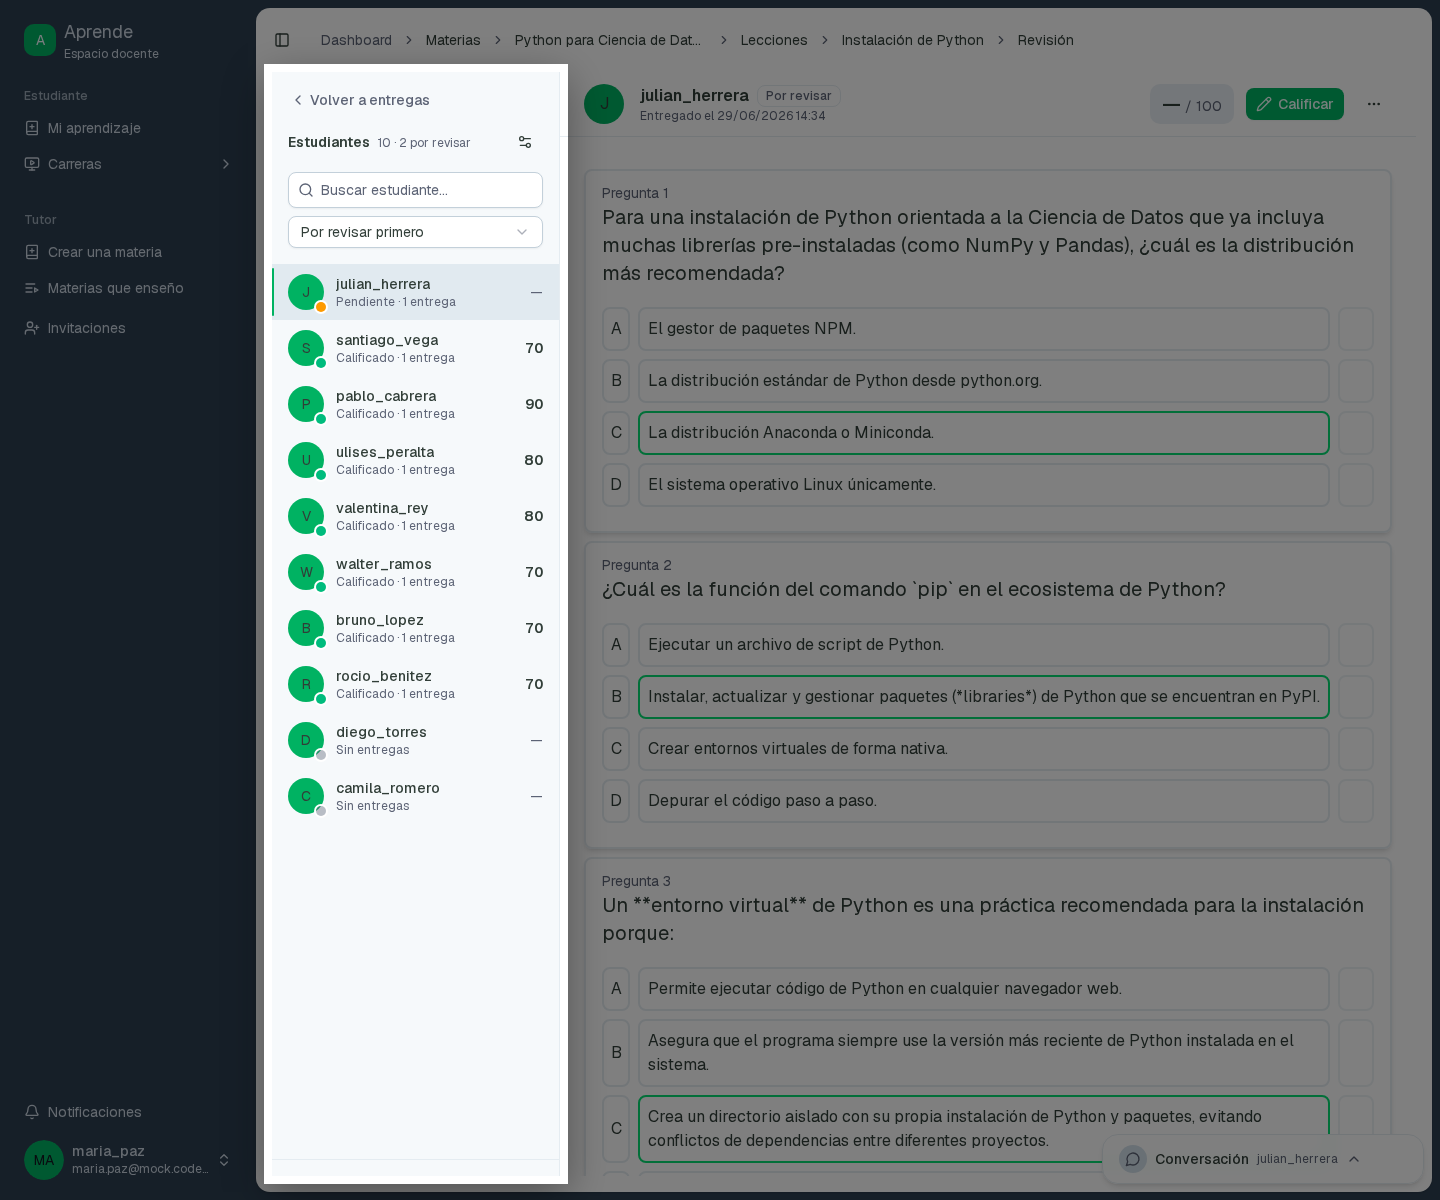Click the Volver a entregas link
Viewport: 1440px width, 1200px height.
[361, 100]
